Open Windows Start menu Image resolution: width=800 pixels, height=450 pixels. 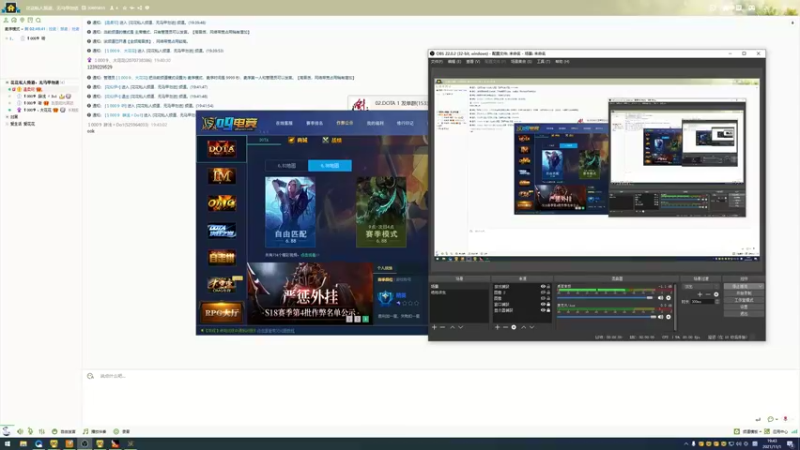(7, 444)
